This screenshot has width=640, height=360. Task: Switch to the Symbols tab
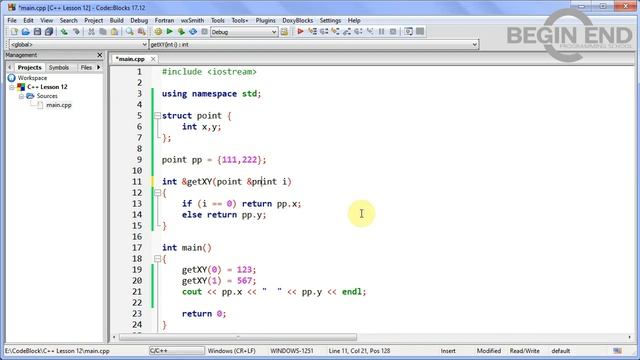pos(59,67)
